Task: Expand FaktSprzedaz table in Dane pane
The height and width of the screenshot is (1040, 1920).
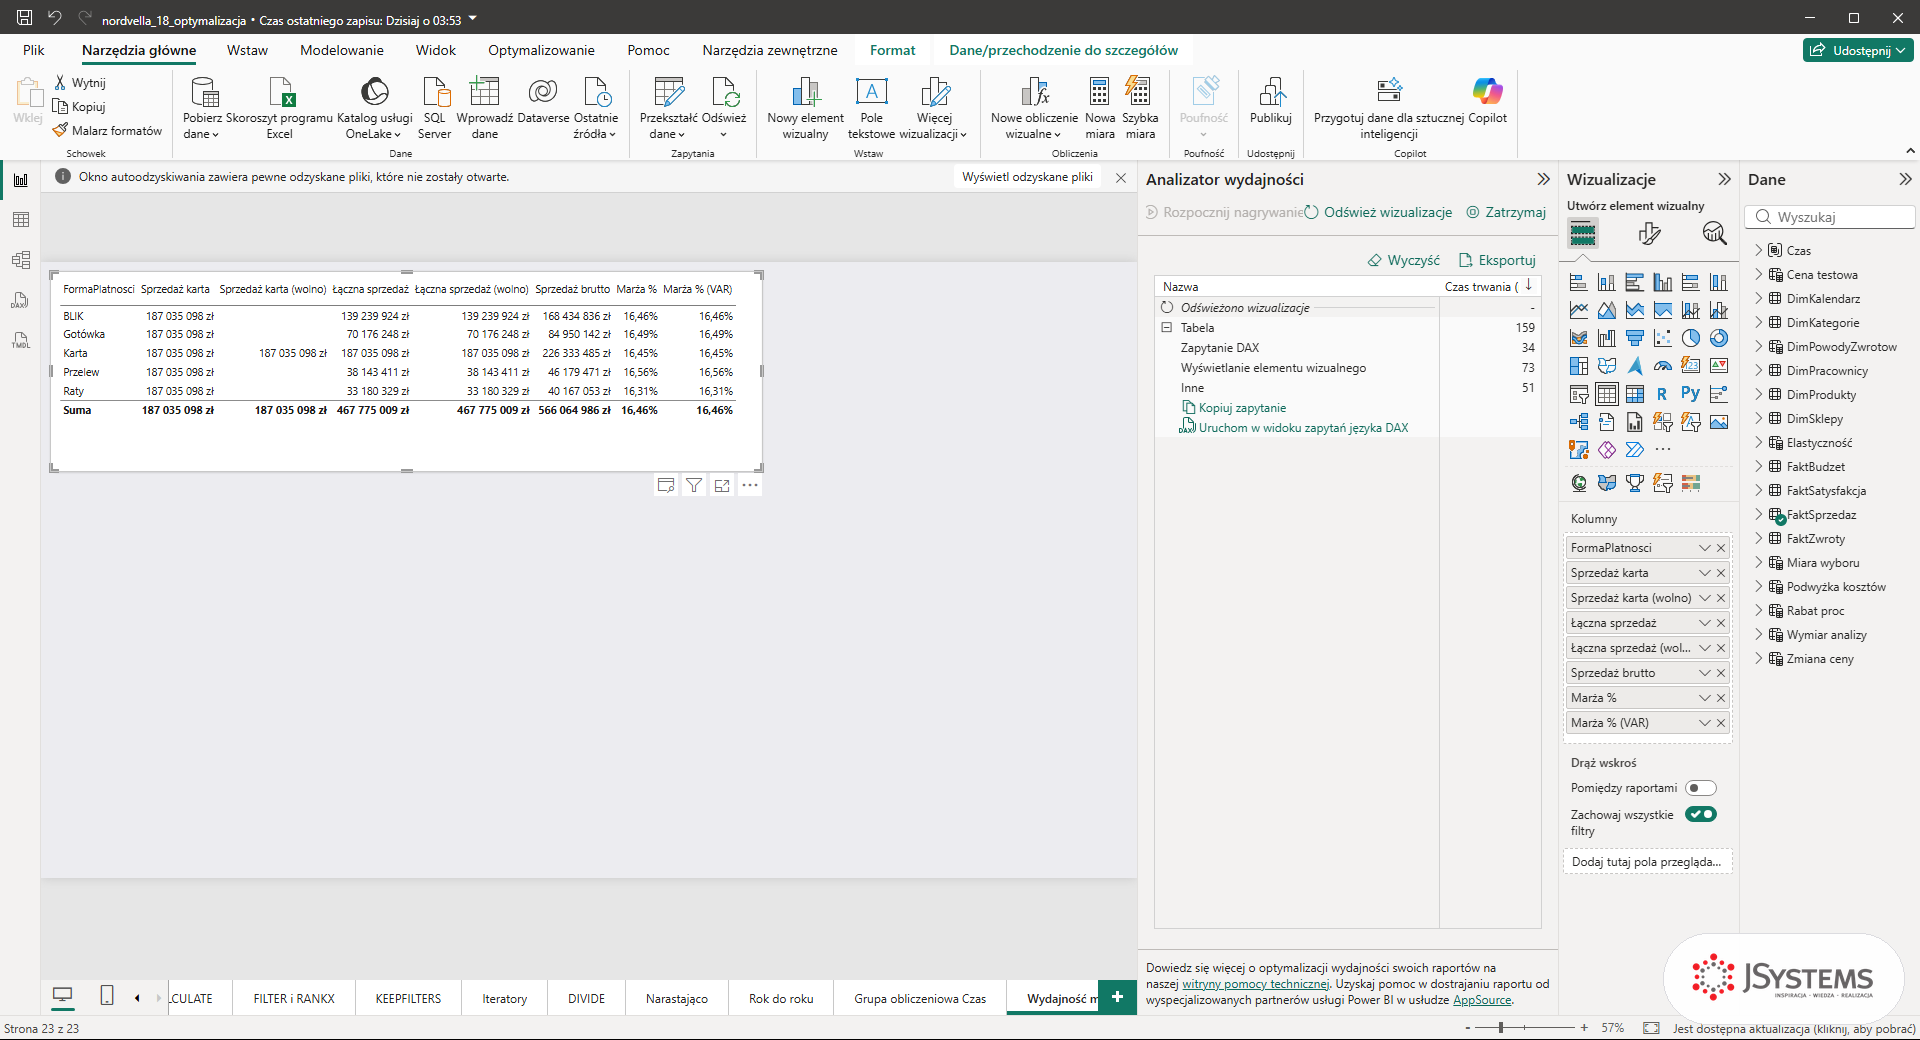Action: point(1759,514)
